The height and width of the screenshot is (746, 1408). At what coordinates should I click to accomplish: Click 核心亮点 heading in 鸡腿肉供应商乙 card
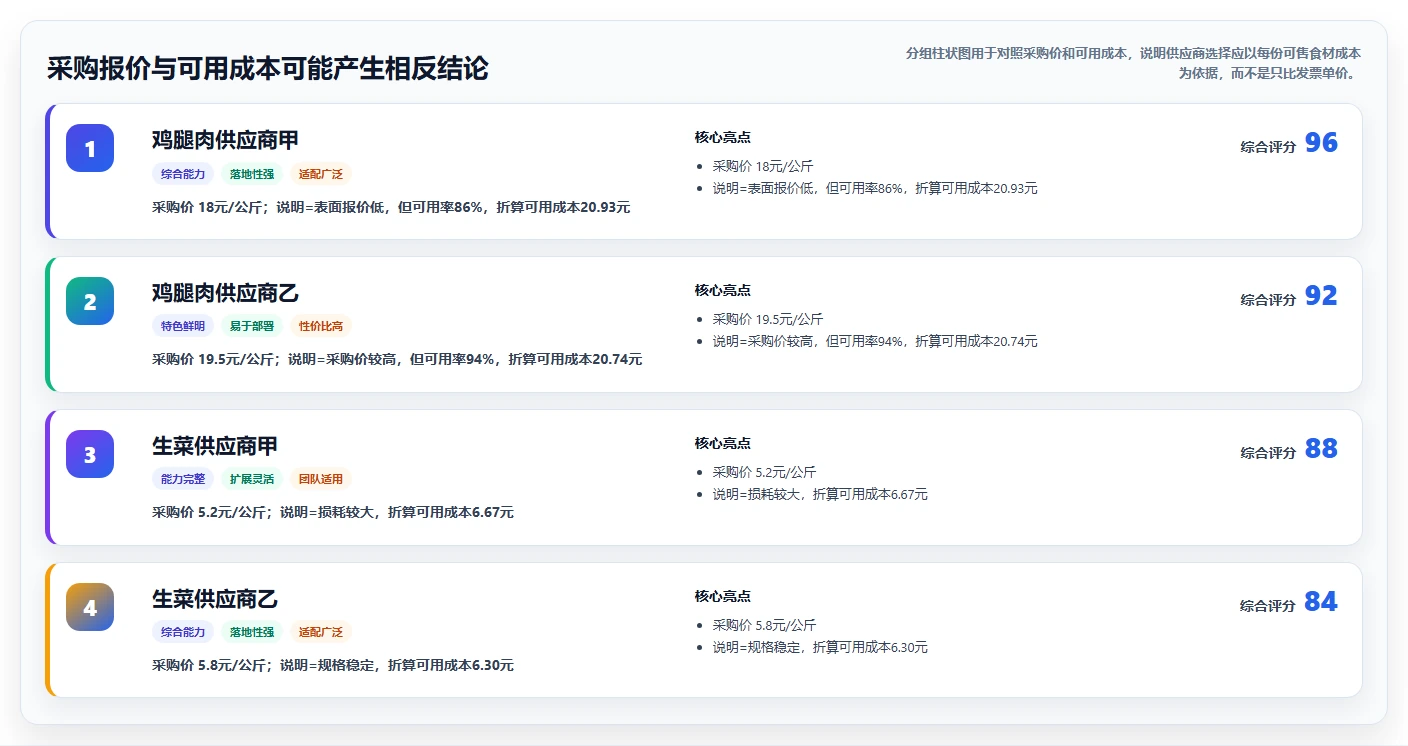click(x=723, y=290)
